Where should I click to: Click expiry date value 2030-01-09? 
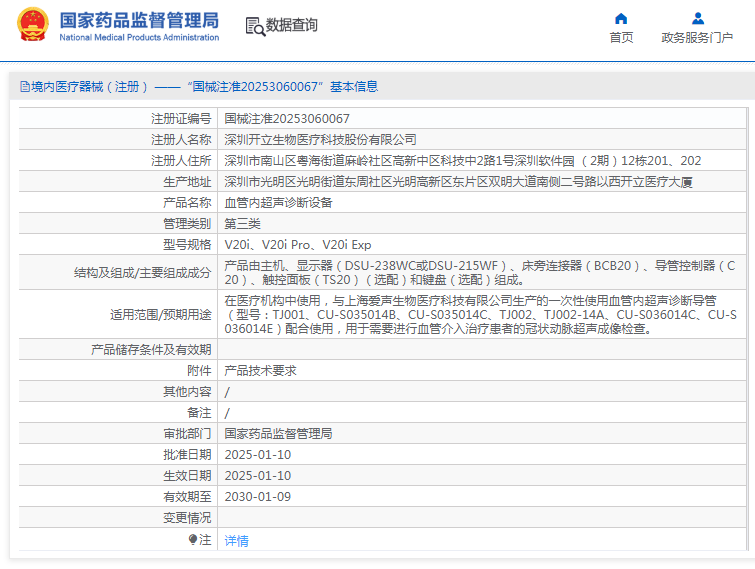point(258,497)
